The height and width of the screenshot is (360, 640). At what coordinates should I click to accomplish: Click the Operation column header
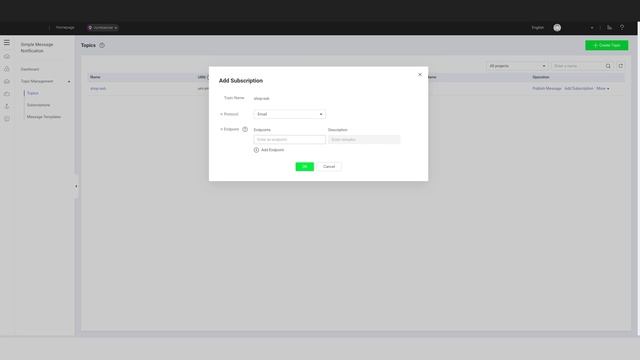coord(540,77)
